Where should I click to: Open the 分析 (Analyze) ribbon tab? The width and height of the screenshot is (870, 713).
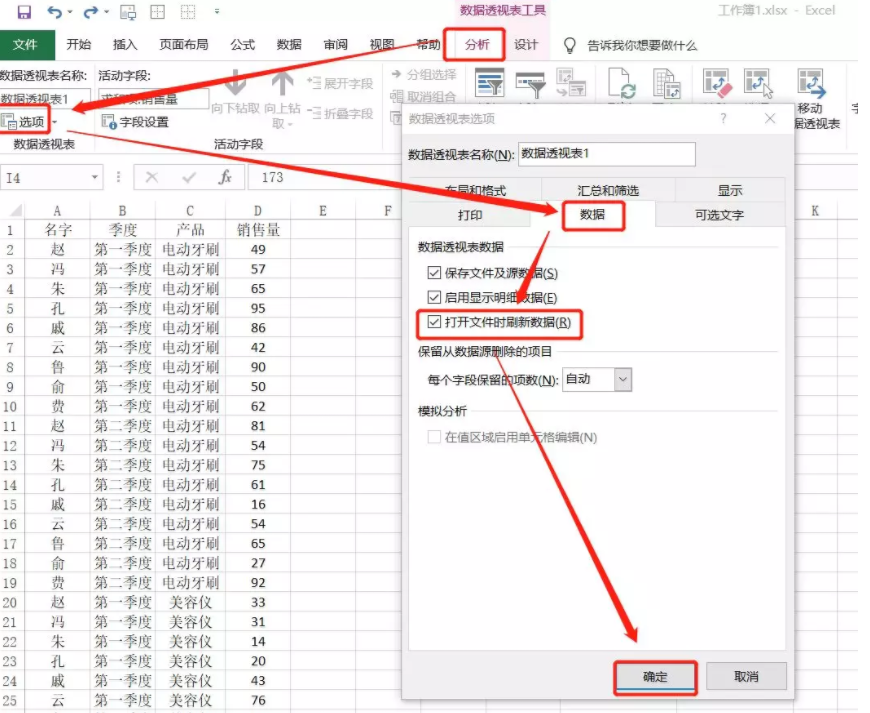[x=477, y=45]
